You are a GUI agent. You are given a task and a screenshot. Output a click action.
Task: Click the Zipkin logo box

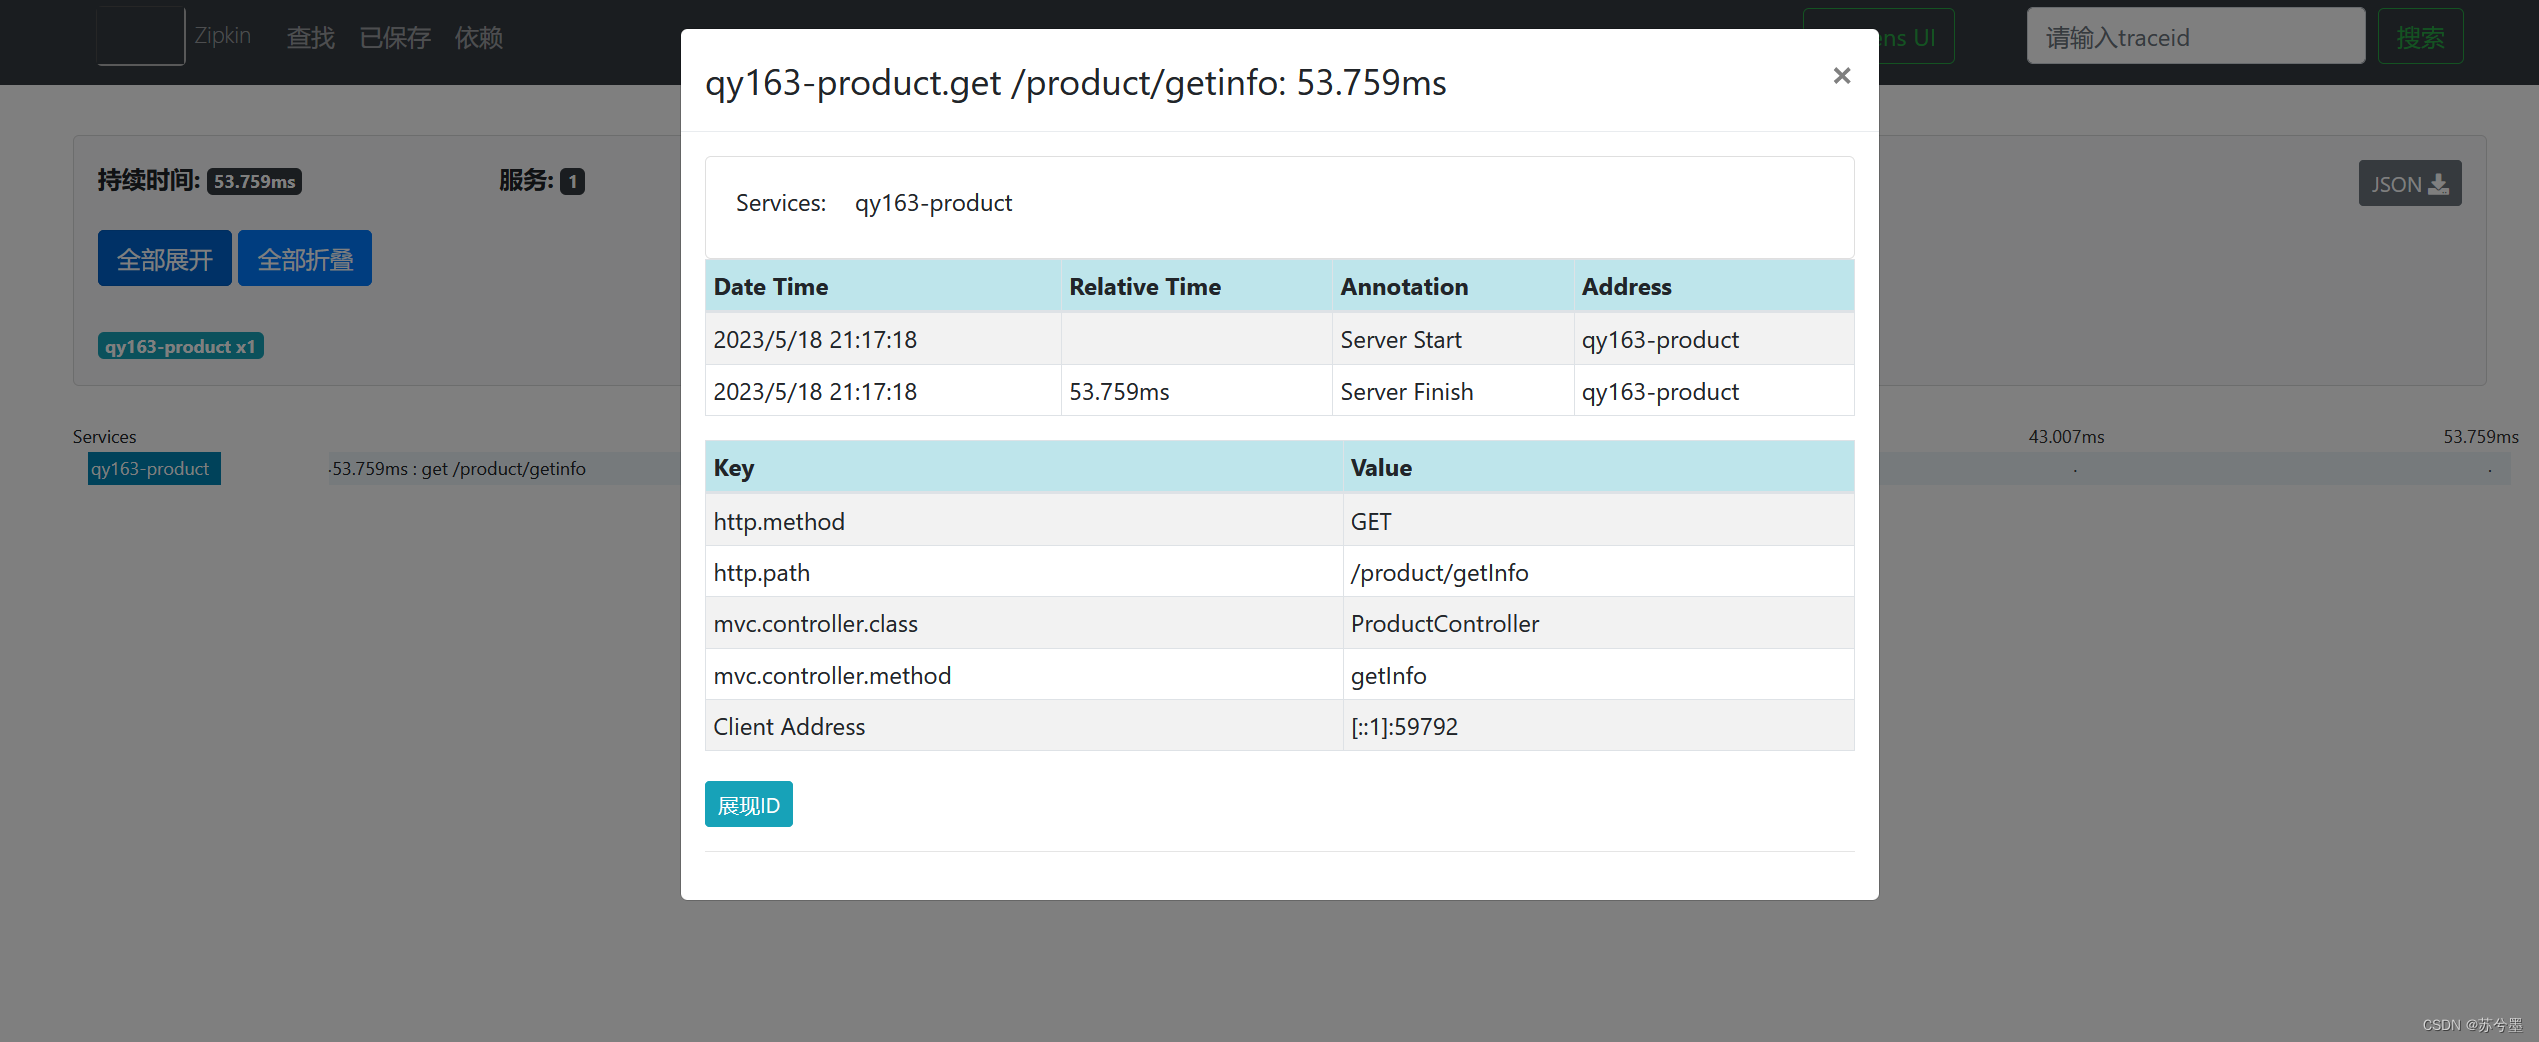(x=141, y=36)
